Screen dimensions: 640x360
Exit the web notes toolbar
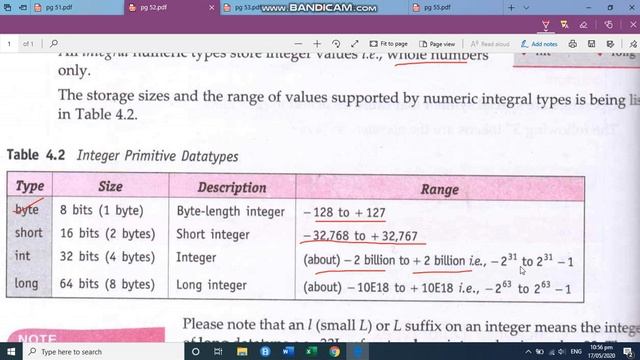pos(633,25)
